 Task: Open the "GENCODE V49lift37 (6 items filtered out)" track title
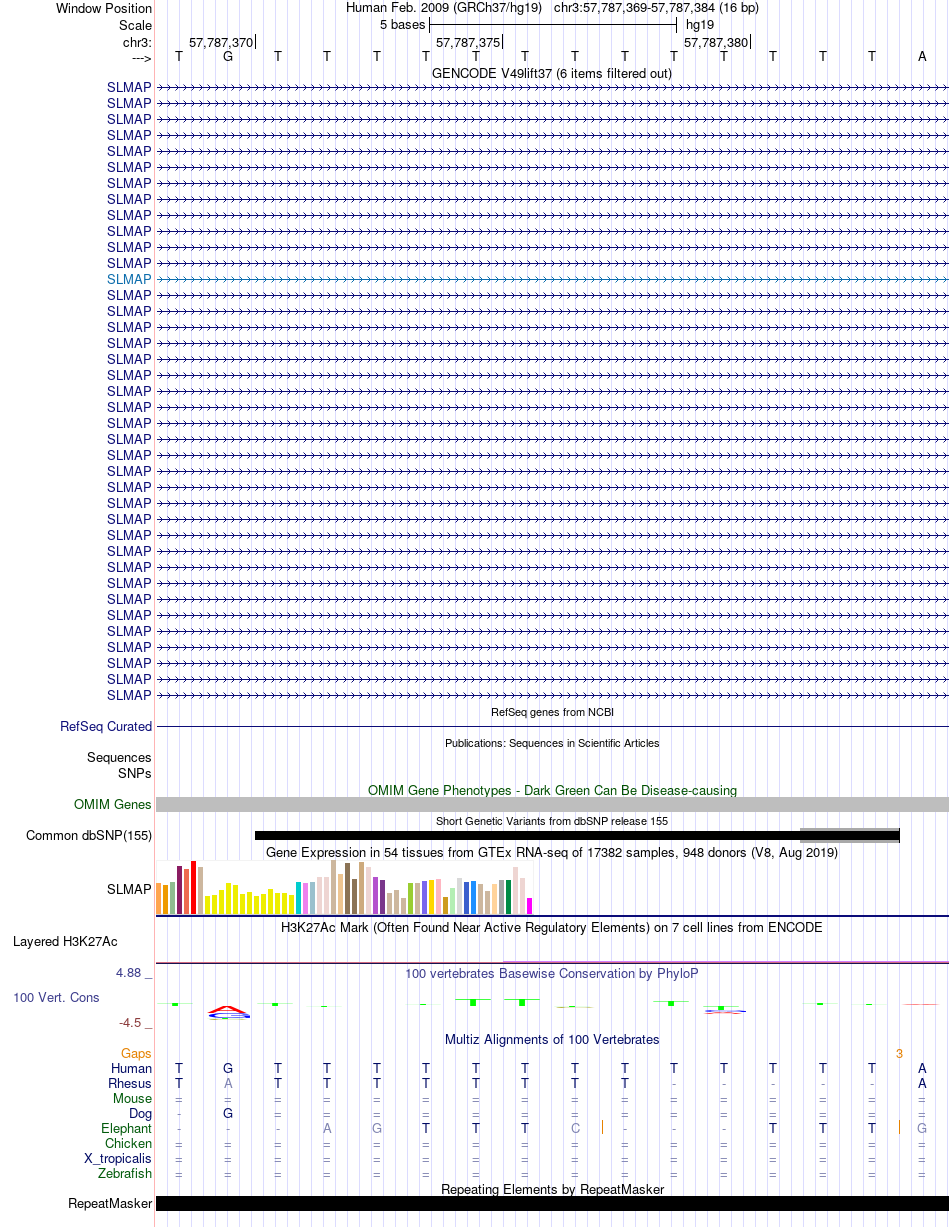552,73
